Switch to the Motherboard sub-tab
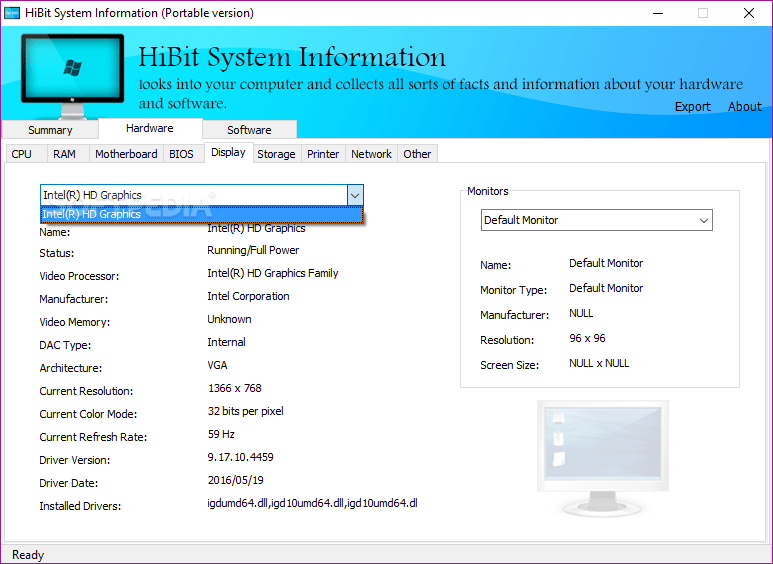The width and height of the screenshot is (773, 564). [x=126, y=154]
